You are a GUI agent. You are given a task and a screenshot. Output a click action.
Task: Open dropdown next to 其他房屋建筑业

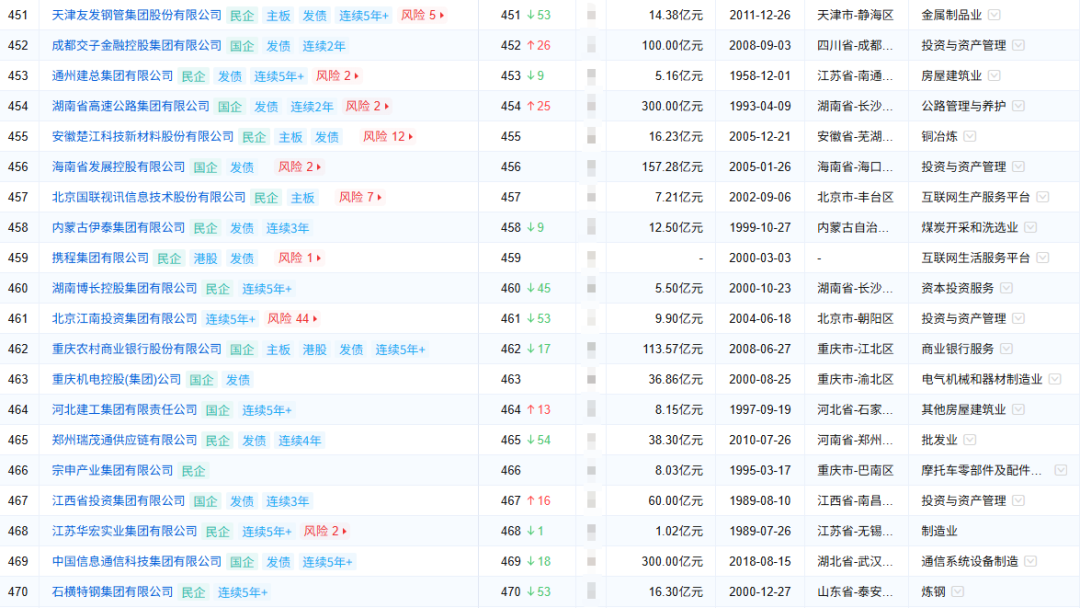pyautogui.click(x=1019, y=409)
